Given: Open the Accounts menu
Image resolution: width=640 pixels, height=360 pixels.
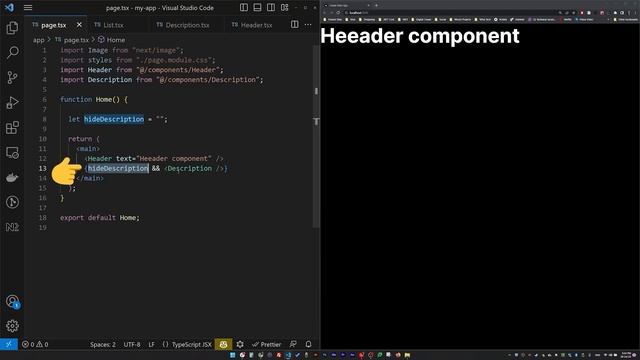Looking at the screenshot, I should (12, 302).
